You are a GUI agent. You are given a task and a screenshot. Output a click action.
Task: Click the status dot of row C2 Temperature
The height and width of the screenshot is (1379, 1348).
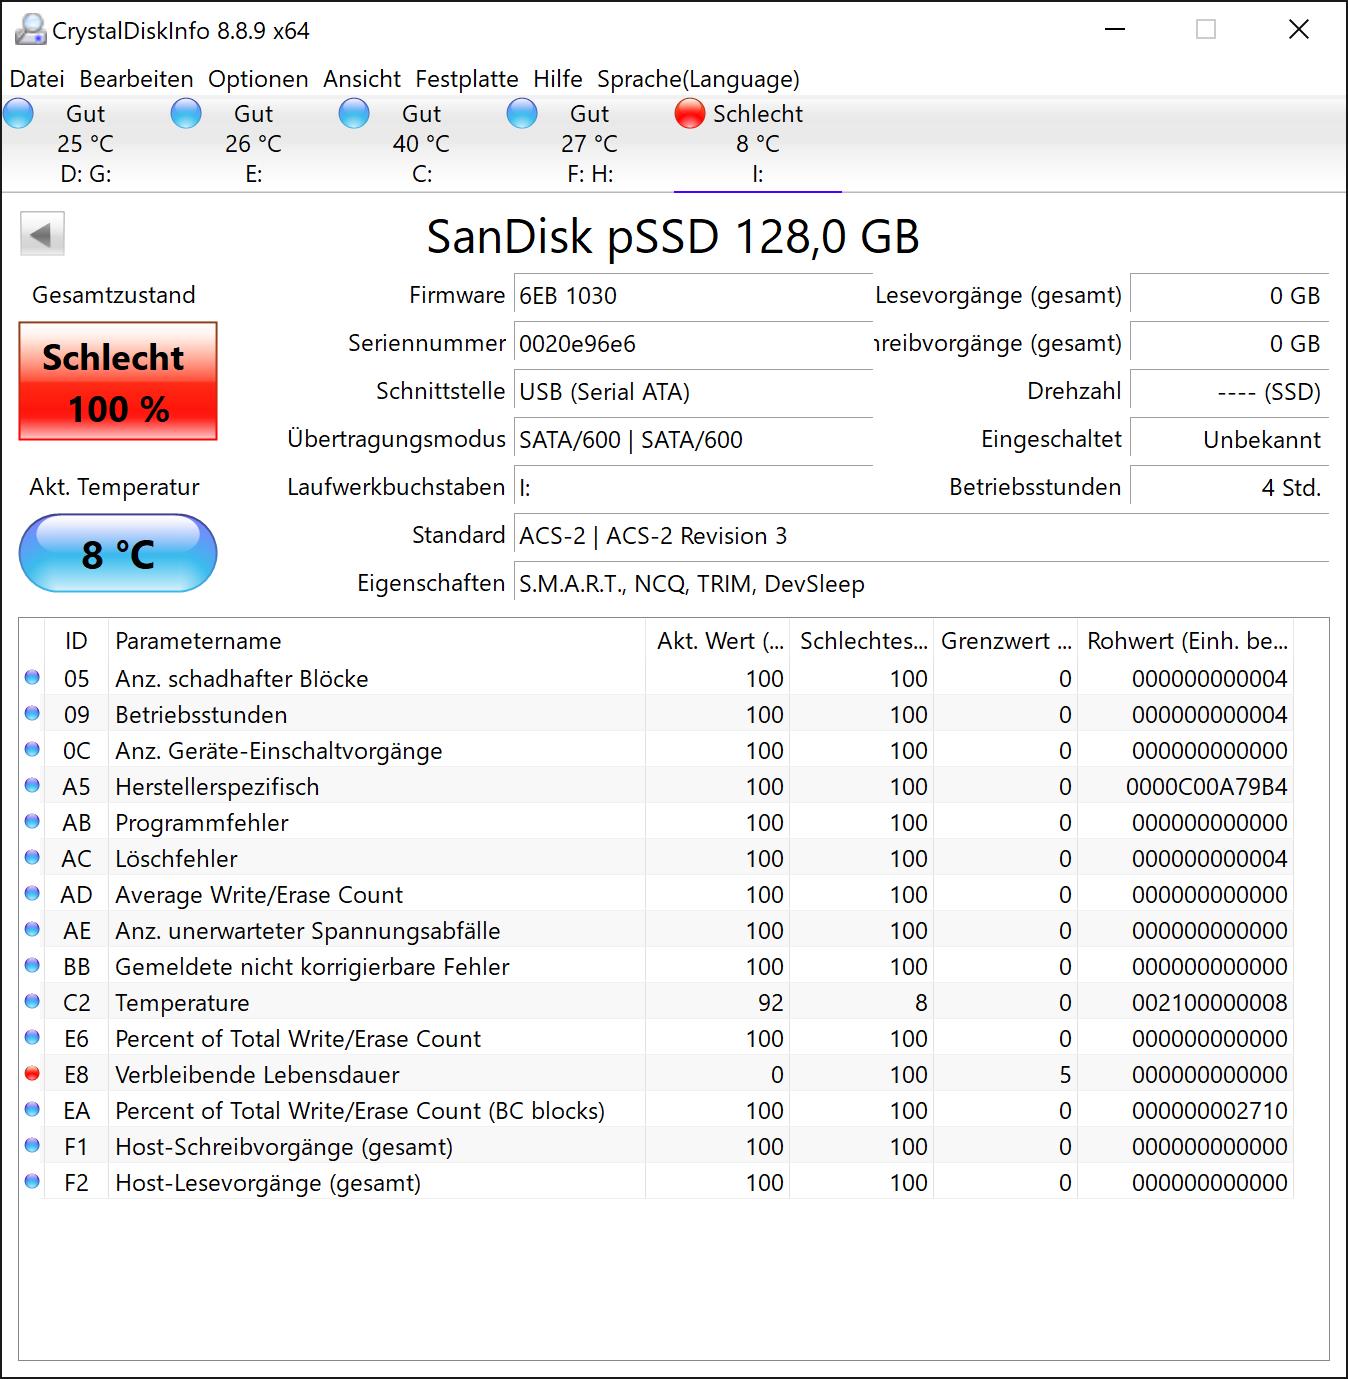32,1002
